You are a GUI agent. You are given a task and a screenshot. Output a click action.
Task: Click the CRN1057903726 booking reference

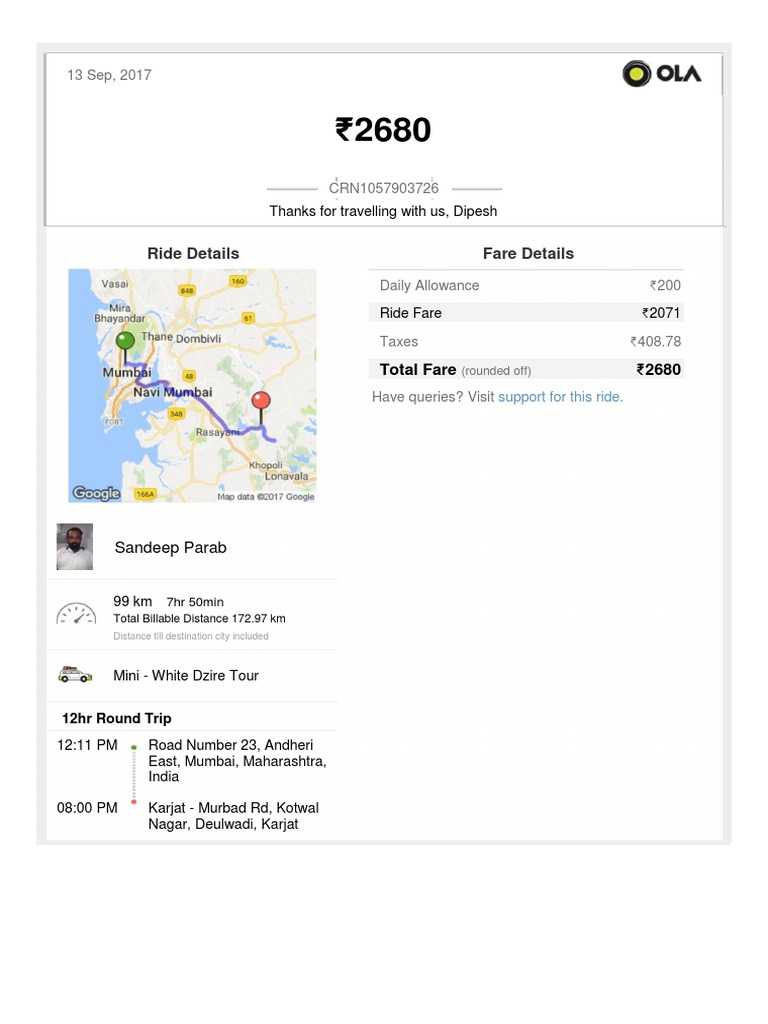pos(384,188)
